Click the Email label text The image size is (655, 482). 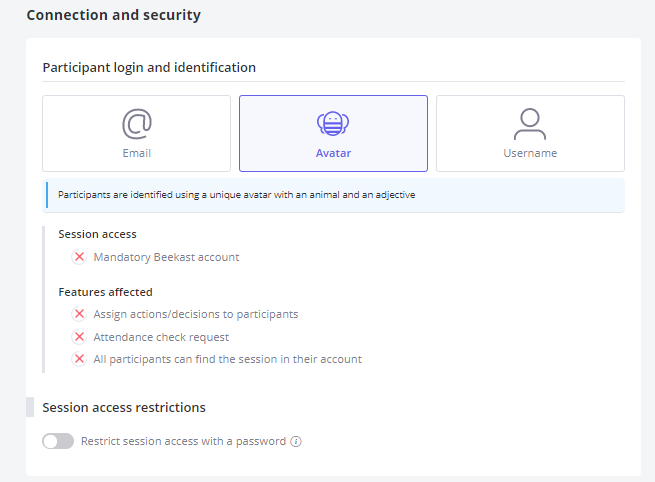pos(137,153)
